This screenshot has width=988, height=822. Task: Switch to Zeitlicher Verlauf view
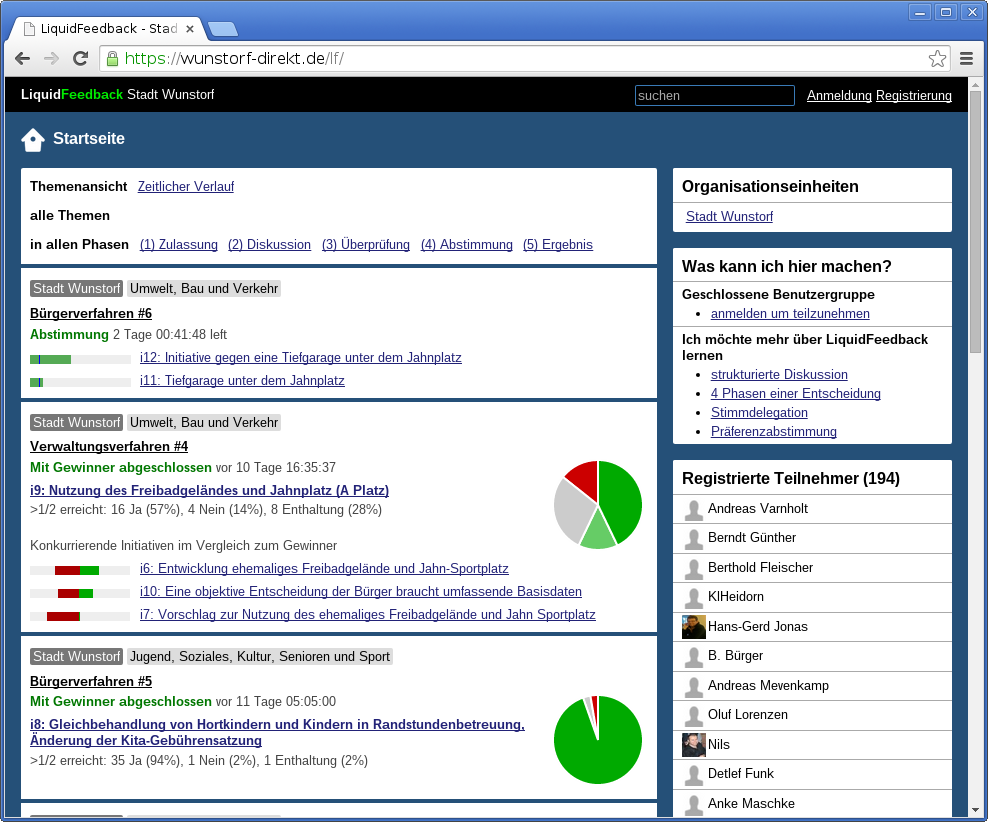coord(185,186)
